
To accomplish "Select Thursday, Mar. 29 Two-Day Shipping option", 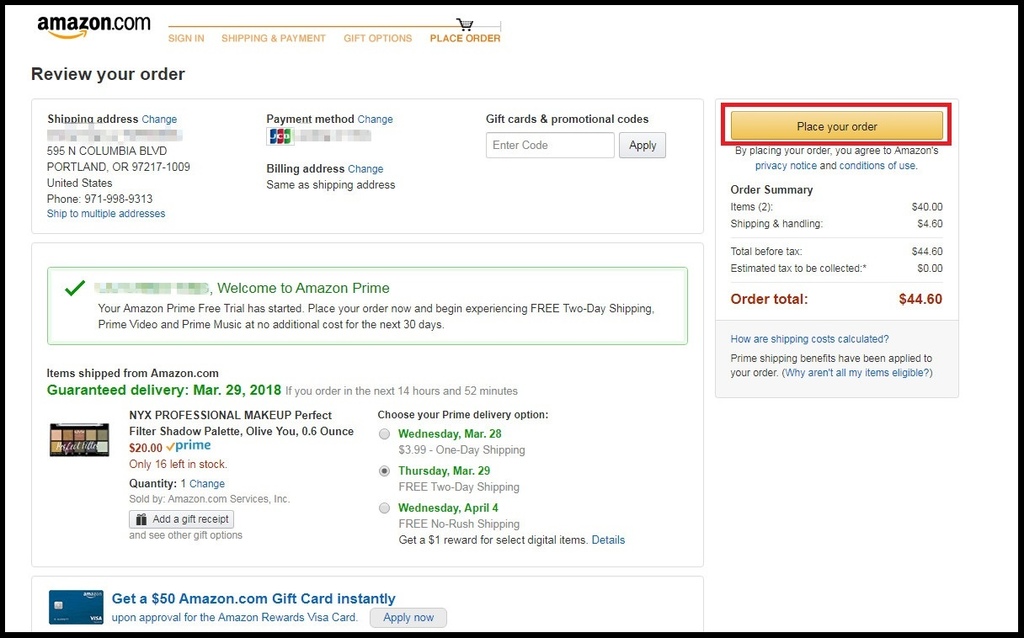I will [x=385, y=471].
